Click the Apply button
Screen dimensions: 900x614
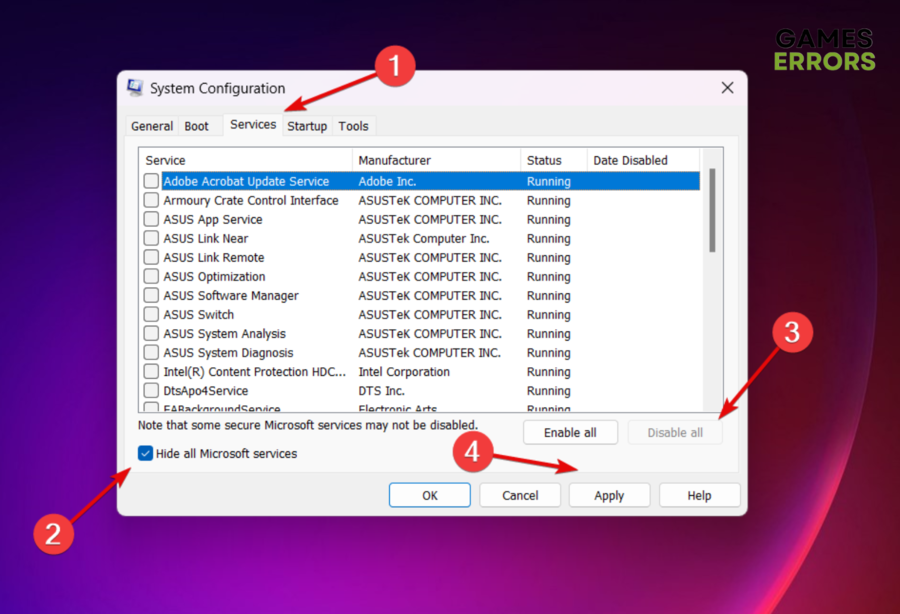[x=609, y=495]
